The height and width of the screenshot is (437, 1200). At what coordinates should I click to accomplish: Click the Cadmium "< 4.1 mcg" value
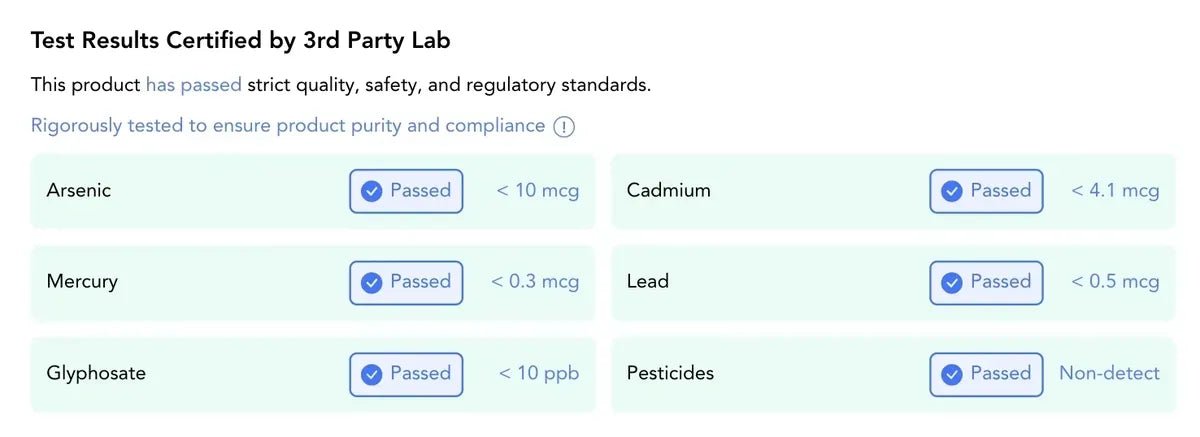1115,191
